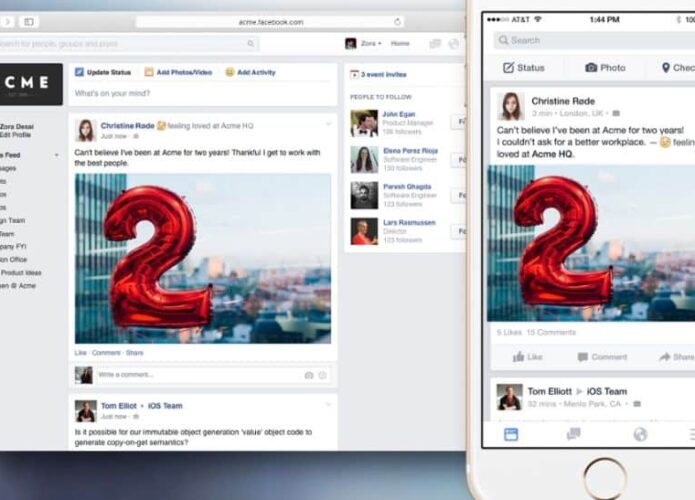Click John Egan's profile photo
Image resolution: width=695 pixels, height=500 pixels.
click(x=364, y=123)
